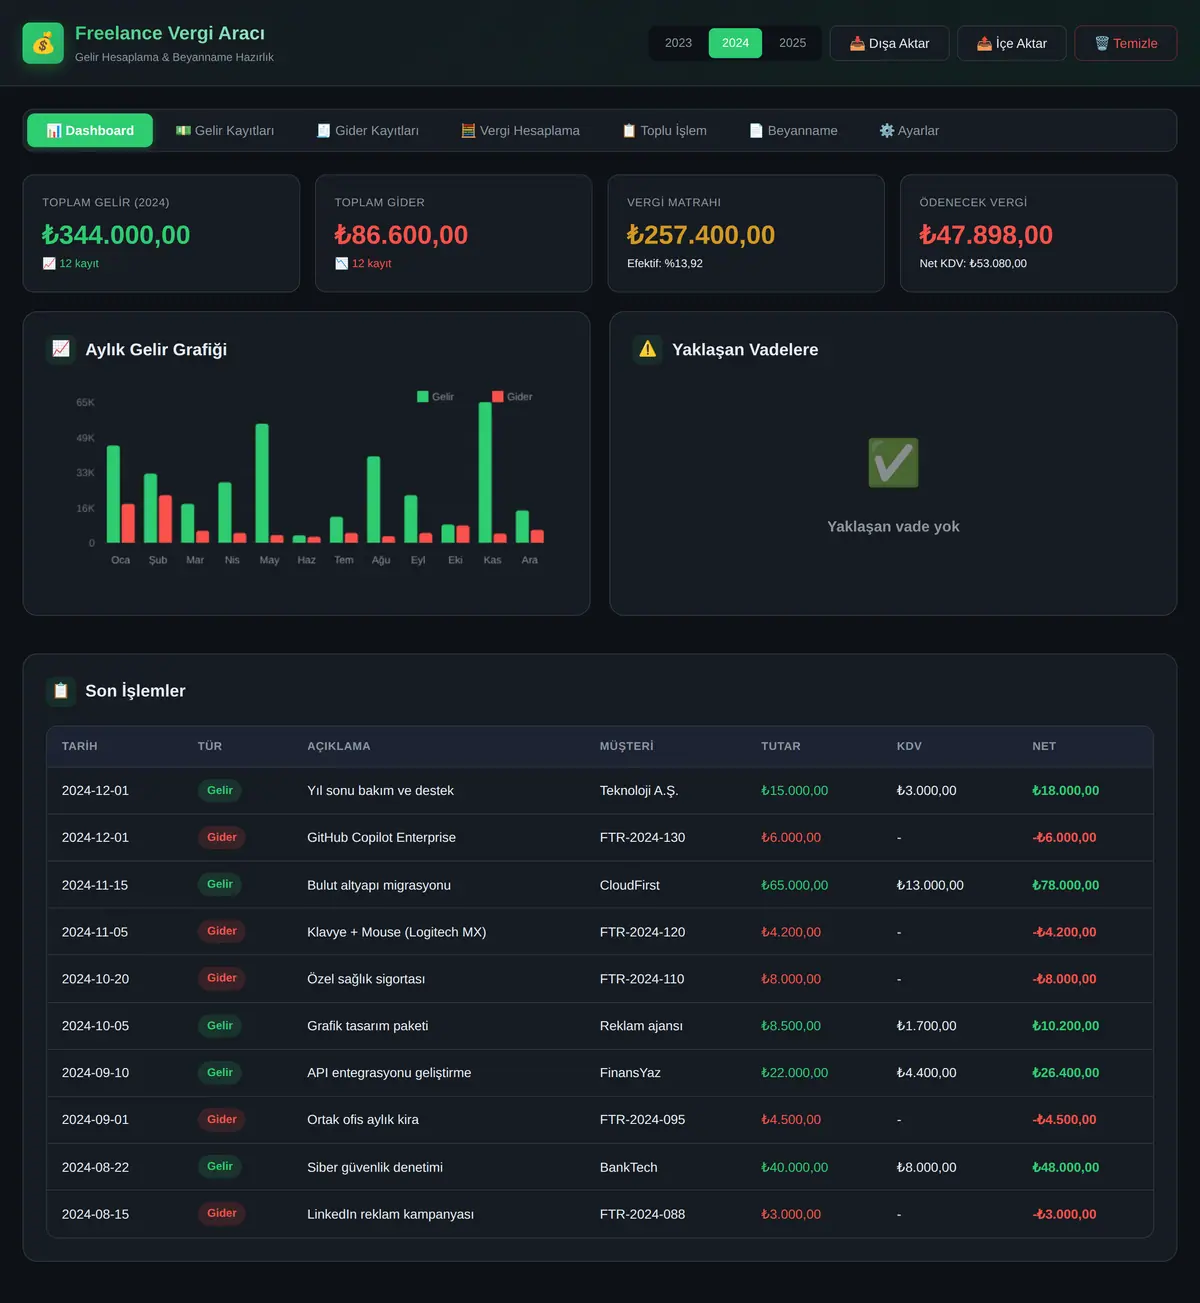Click the red Temizle button
This screenshot has height=1303, width=1200.
1125,43
